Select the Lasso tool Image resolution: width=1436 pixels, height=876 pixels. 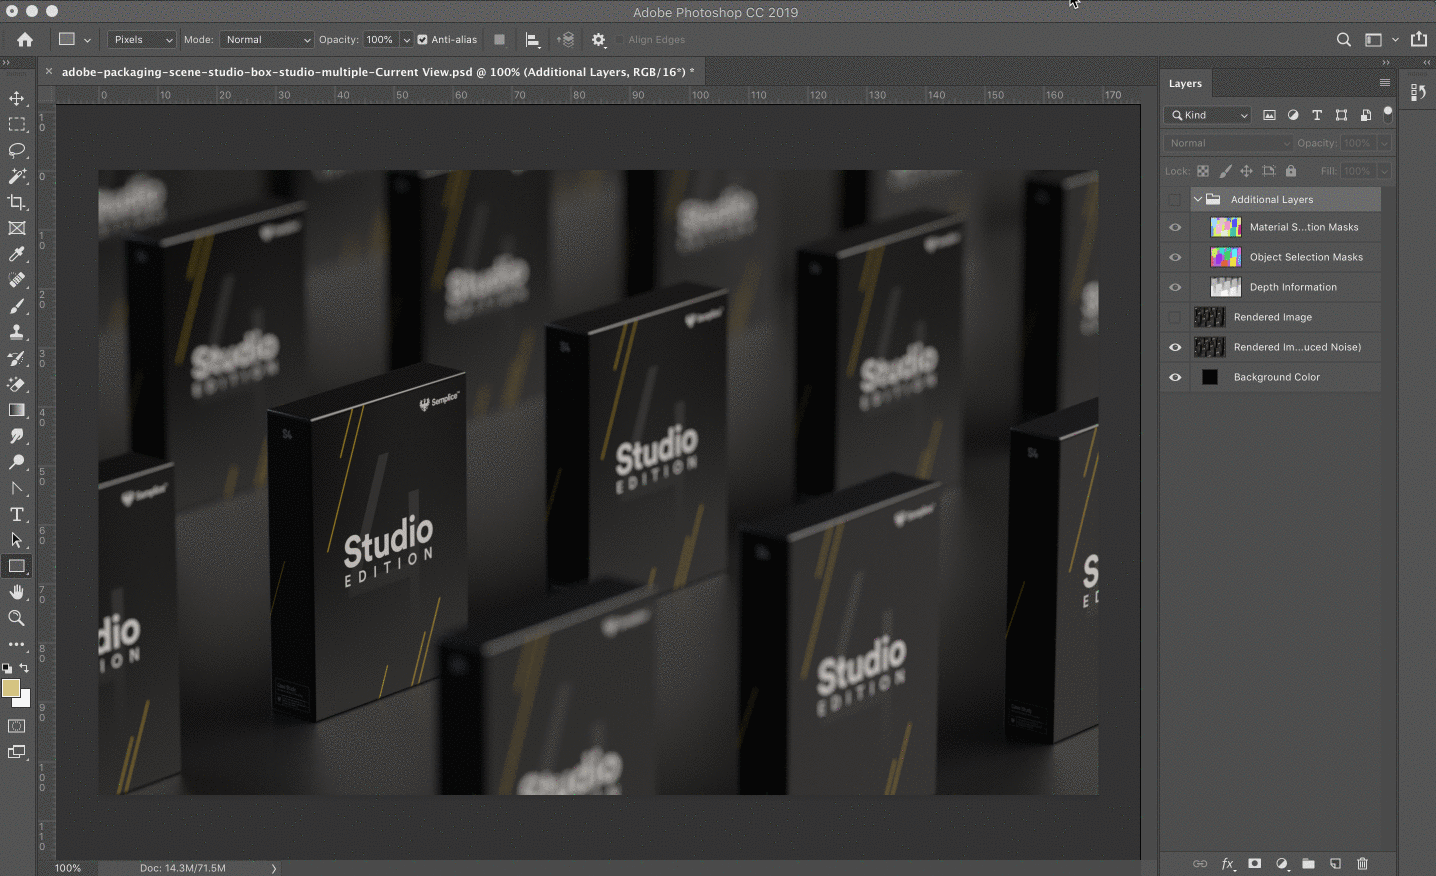(17, 150)
